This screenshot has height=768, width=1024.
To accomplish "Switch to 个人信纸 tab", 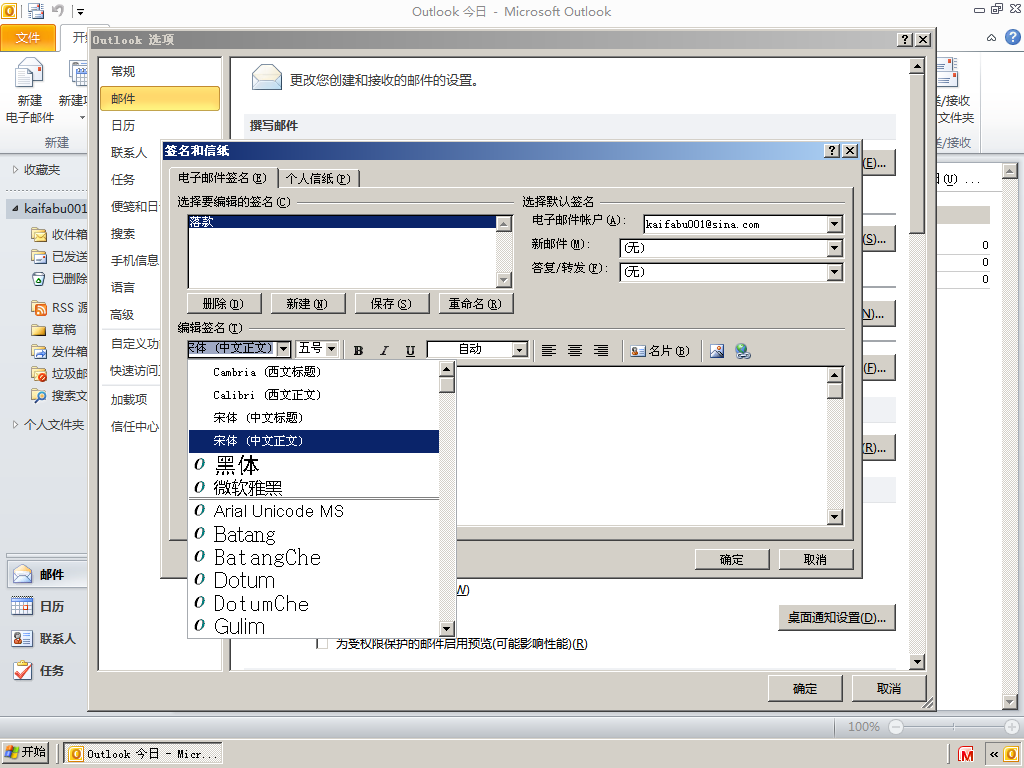I will [318, 178].
